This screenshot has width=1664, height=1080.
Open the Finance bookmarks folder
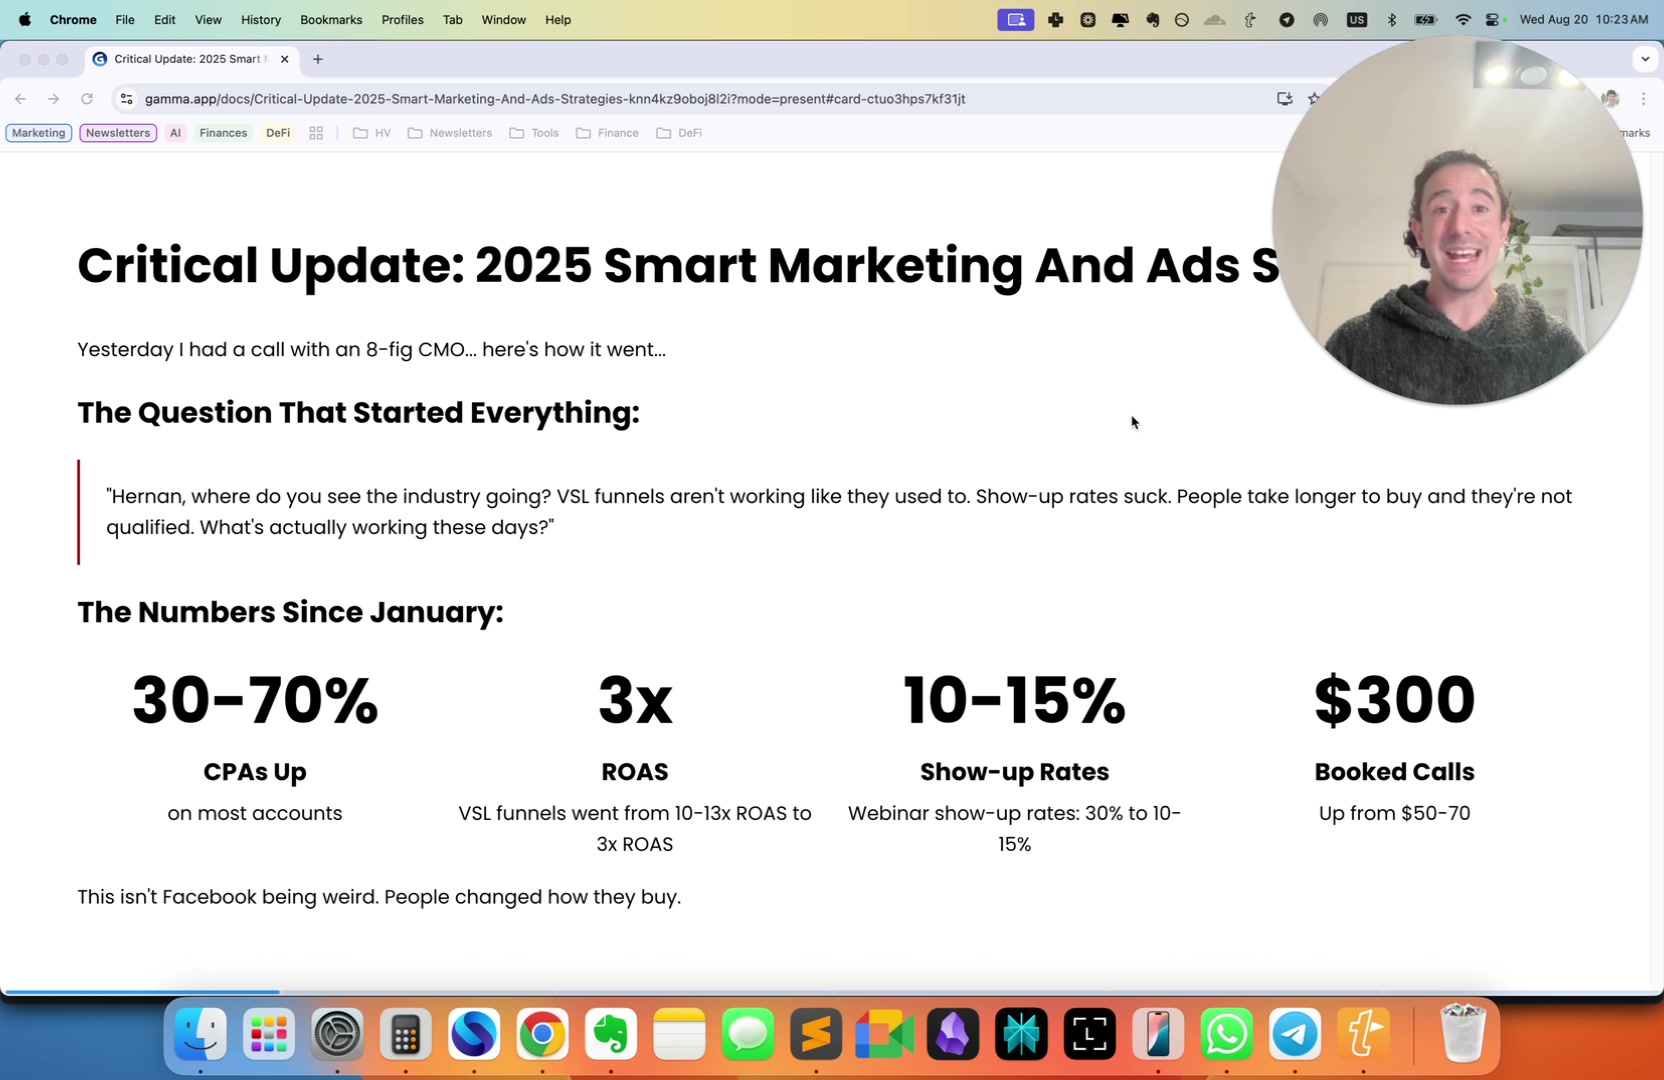607,133
